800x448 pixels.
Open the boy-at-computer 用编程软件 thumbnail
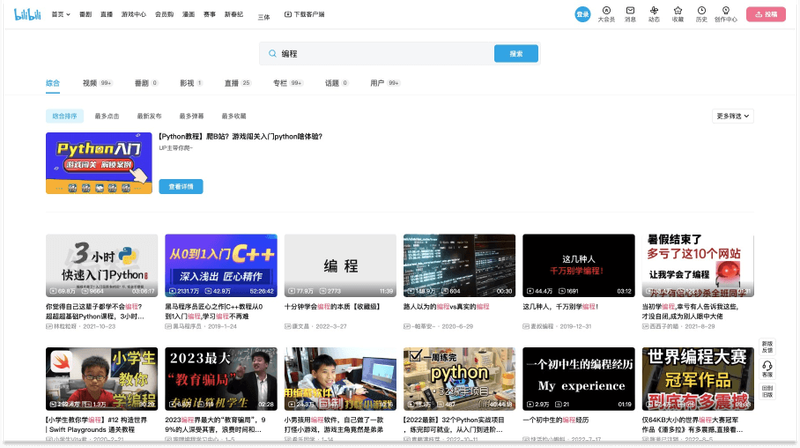[340, 379]
